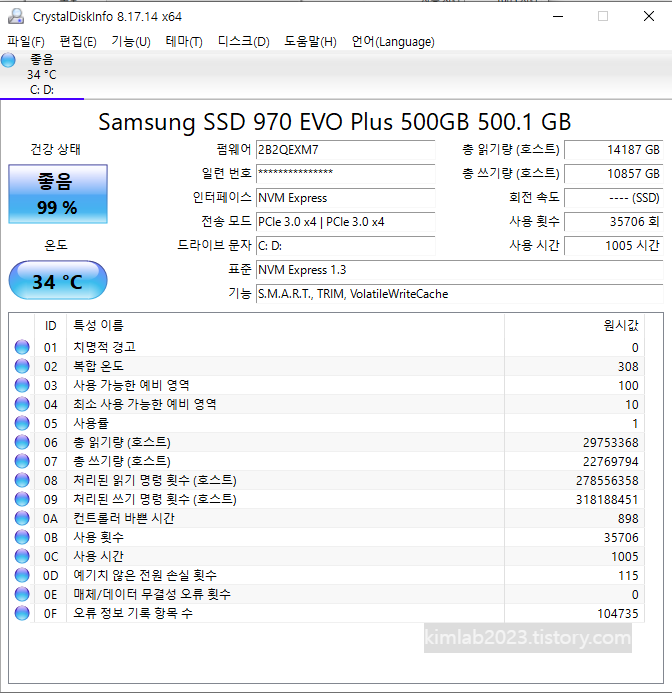Click the 좋음 99 % health status button
Viewport: 672px width, 693px height.
[x=58, y=194]
